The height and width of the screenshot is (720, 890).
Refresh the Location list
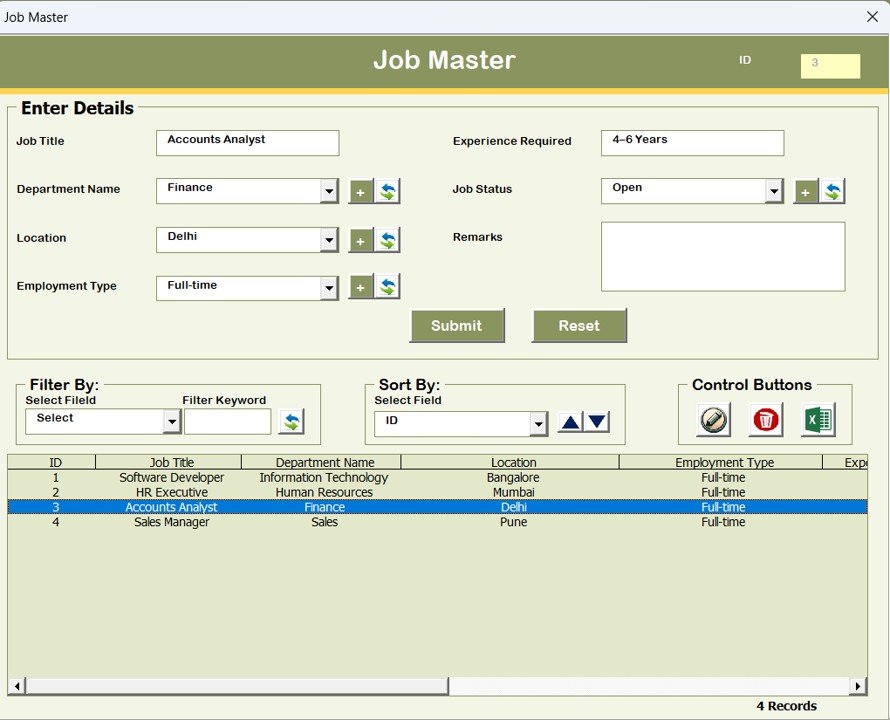[387, 239]
